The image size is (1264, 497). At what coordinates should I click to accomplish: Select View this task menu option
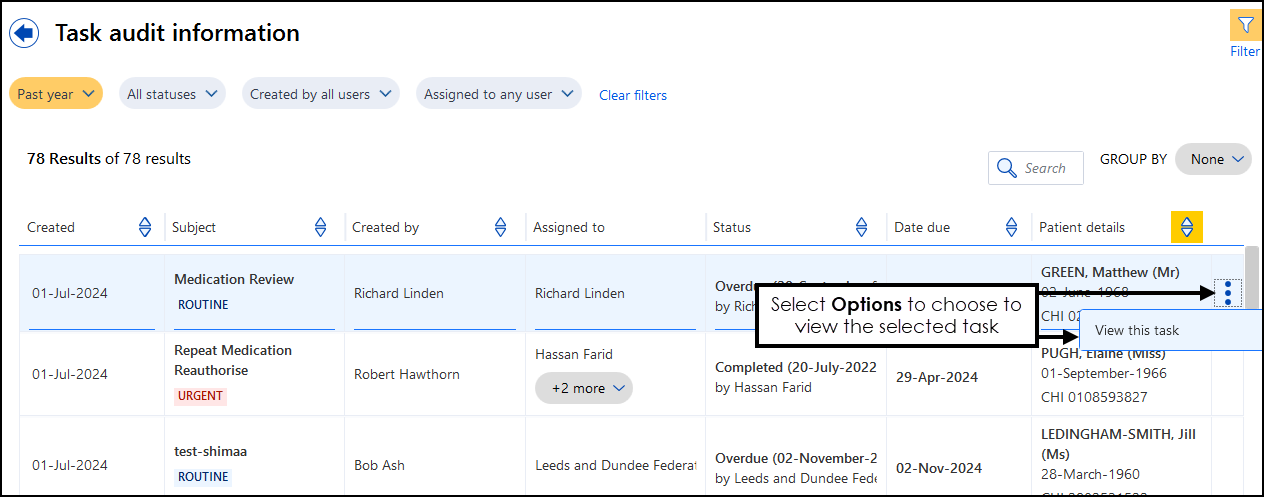coord(1137,331)
